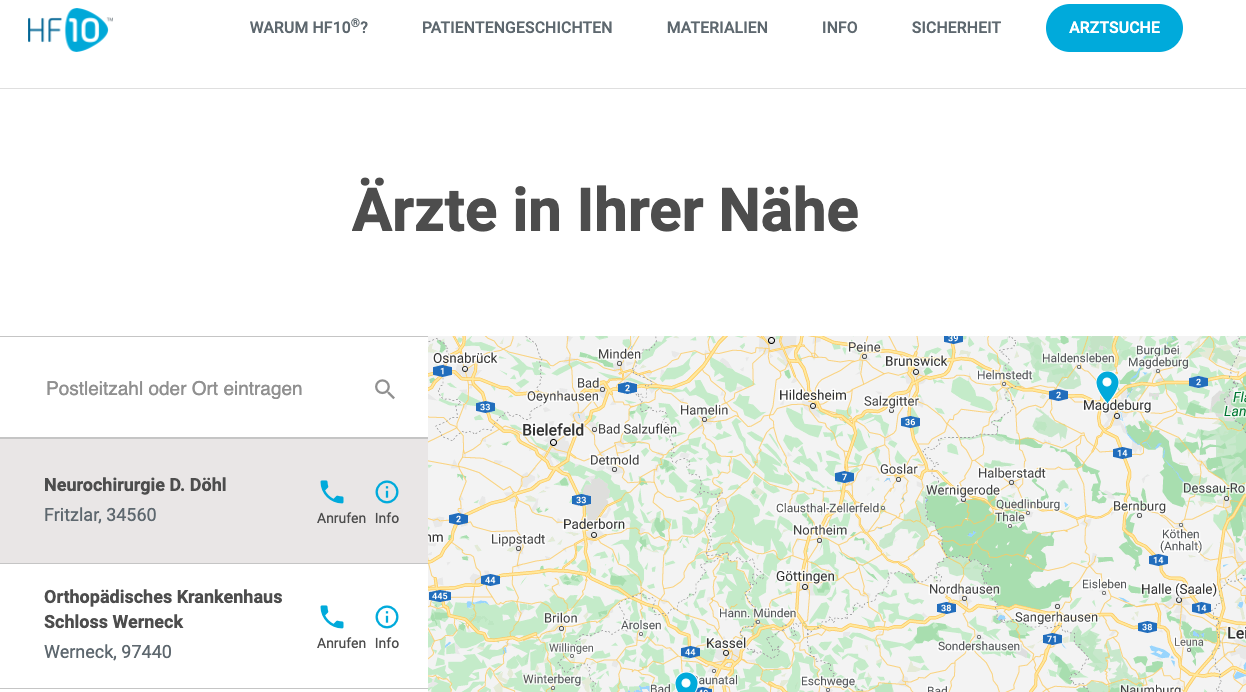Call Orthopädisches Krankenhaus Schloss Werneck
Image resolution: width=1246 pixels, height=692 pixels.
(x=332, y=617)
